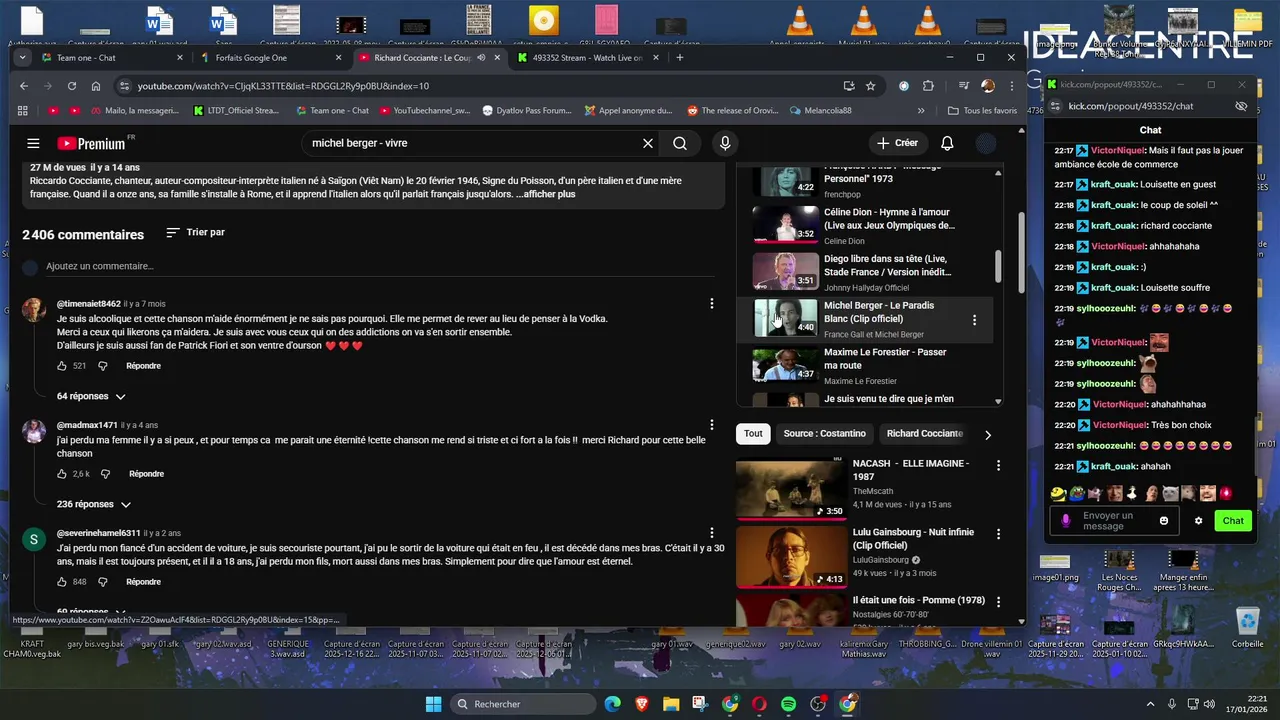Open Dyatlov Pass Forum bookmark
The image size is (1280, 720).
click(x=527, y=111)
